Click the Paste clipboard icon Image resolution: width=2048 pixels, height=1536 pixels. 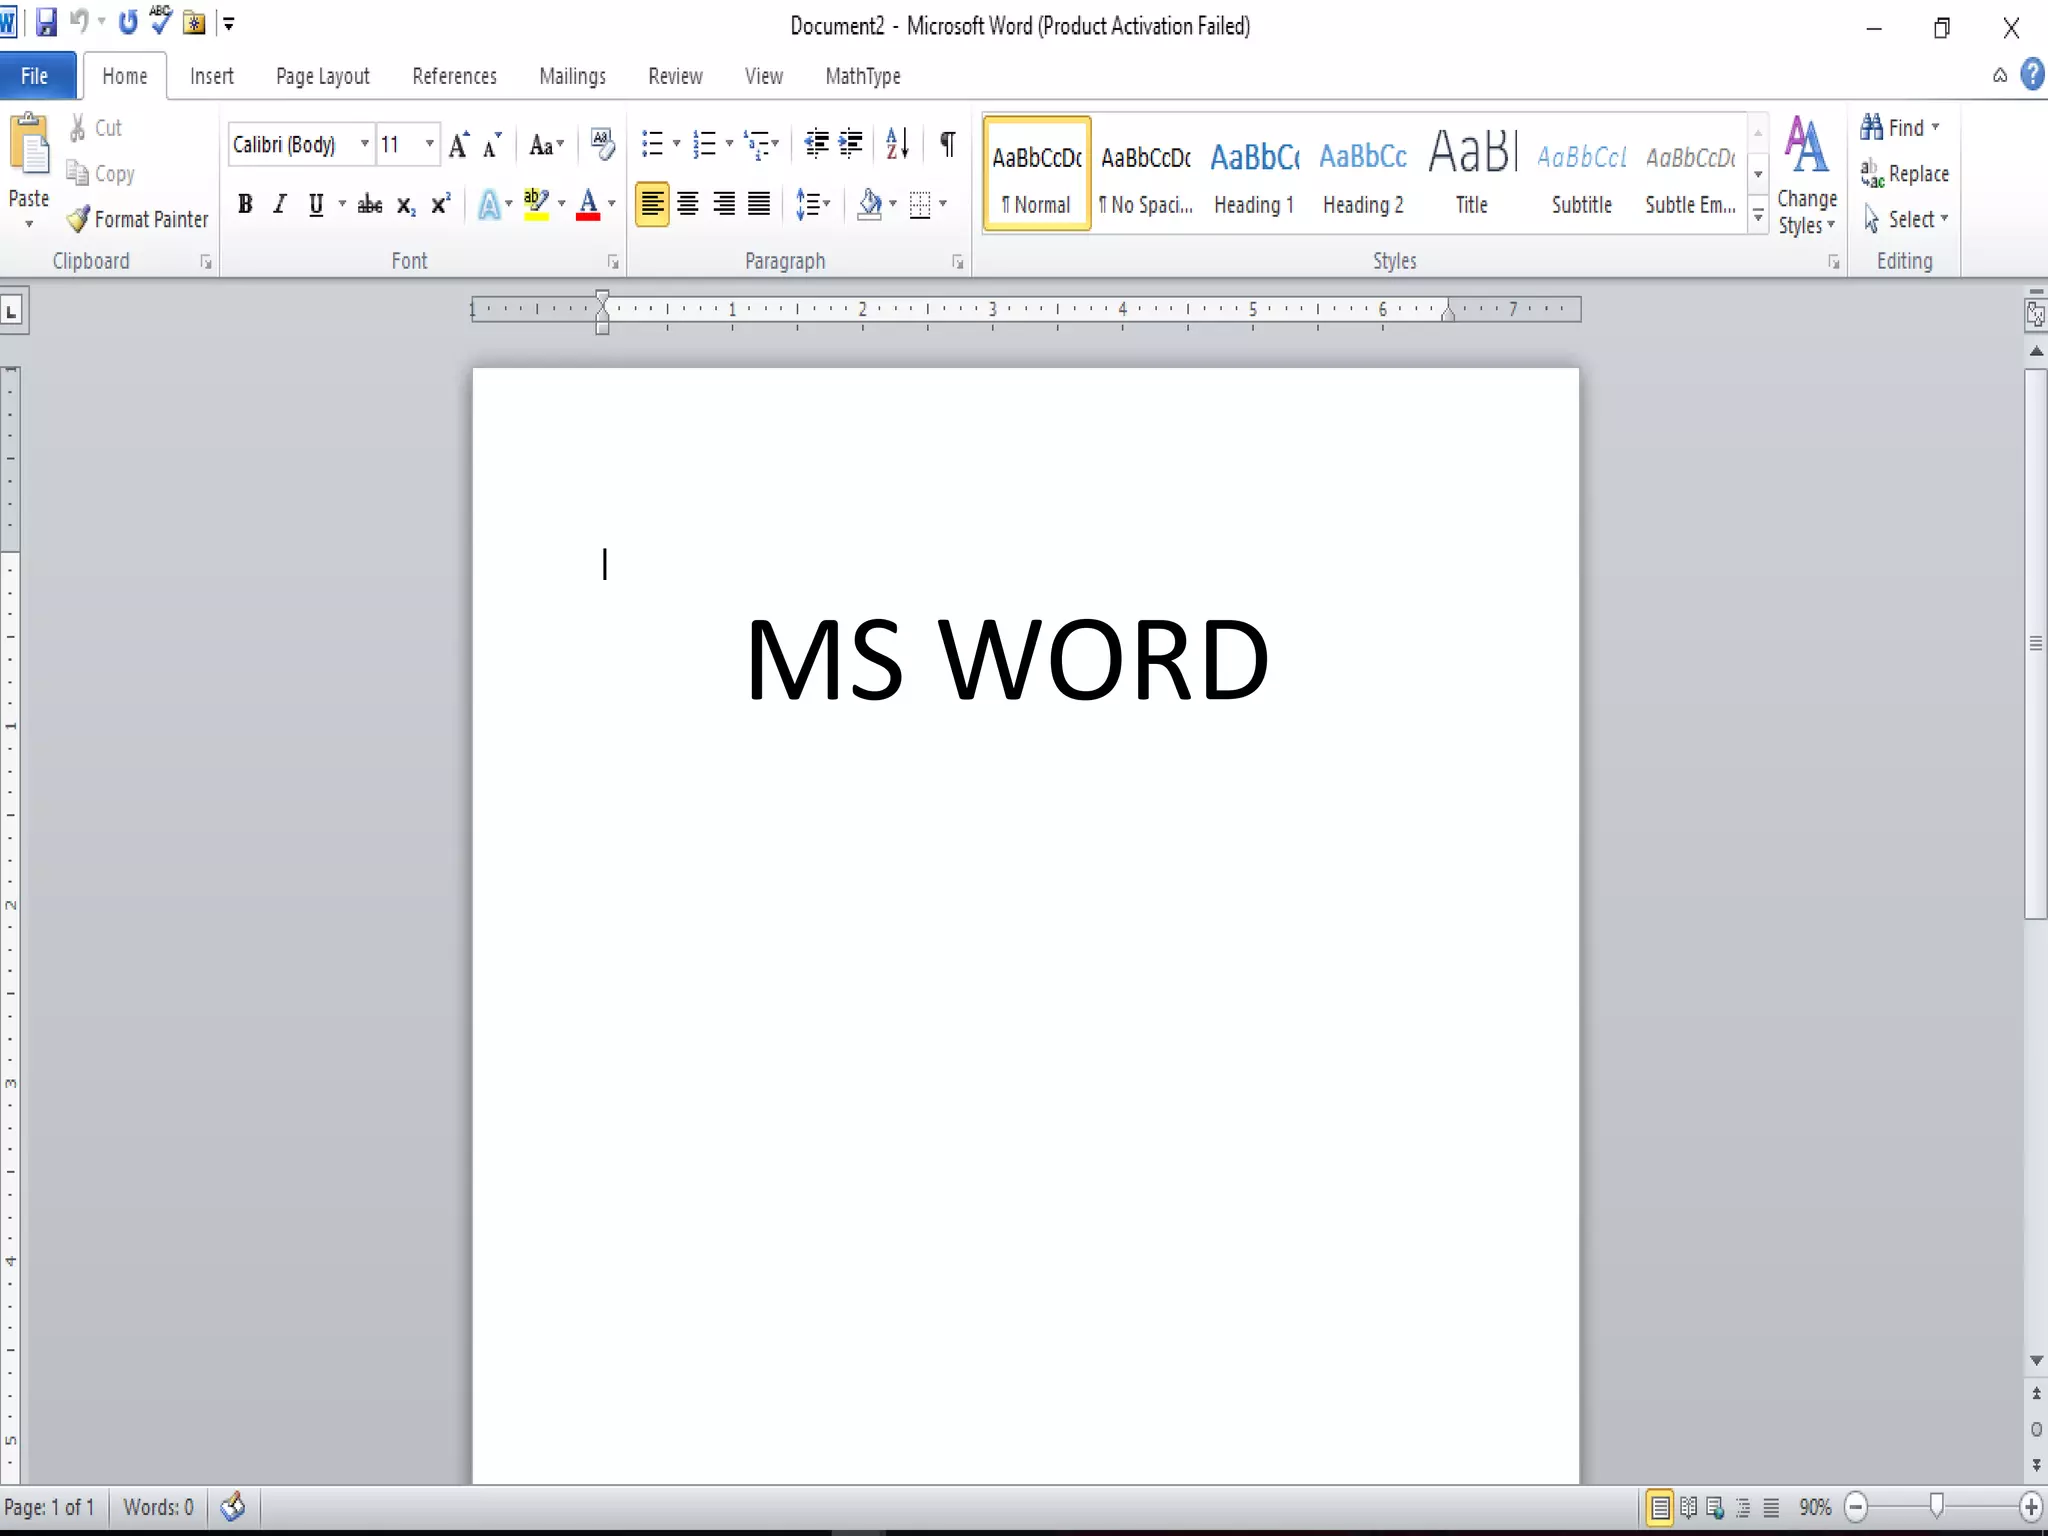(x=29, y=146)
